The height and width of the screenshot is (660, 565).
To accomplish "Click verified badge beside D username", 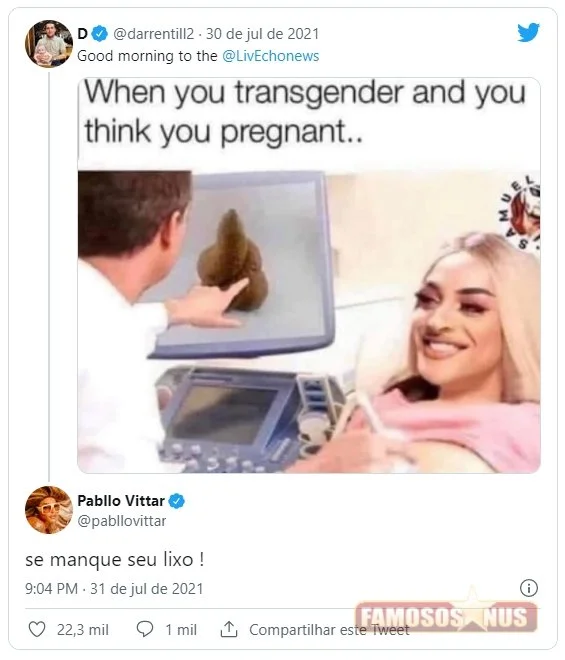I will coord(100,34).
